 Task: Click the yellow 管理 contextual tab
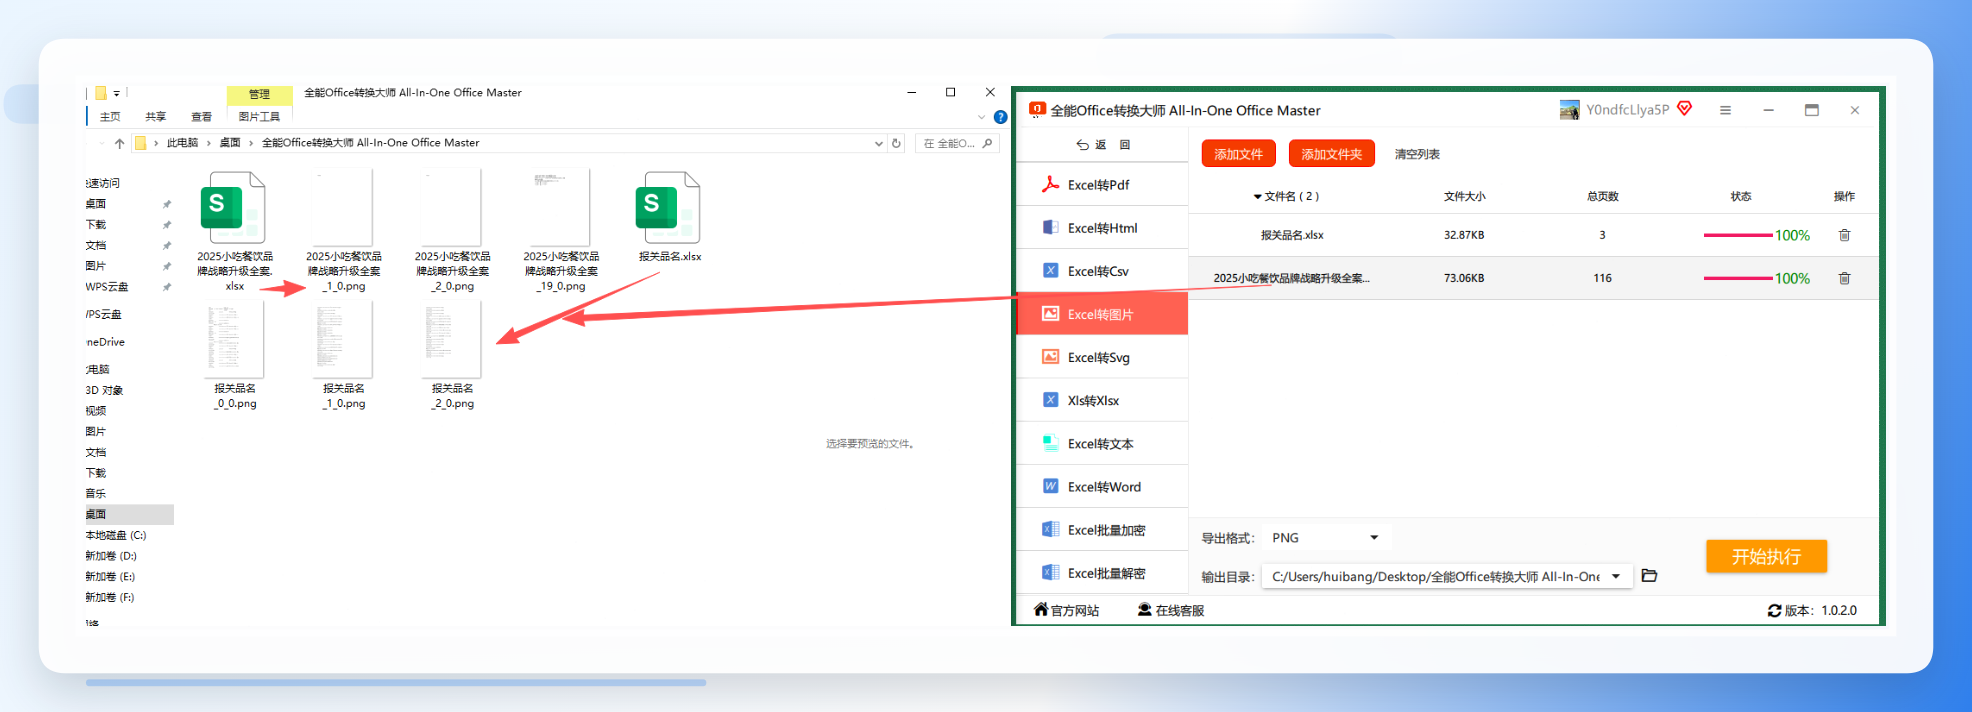(259, 94)
